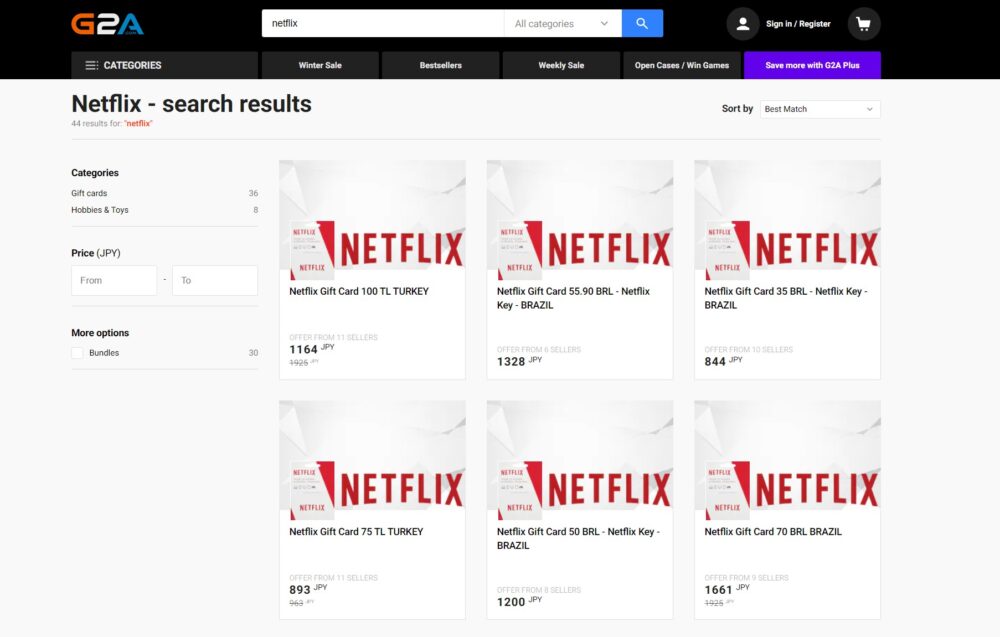Click Sign in / Register link

coord(798,24)
